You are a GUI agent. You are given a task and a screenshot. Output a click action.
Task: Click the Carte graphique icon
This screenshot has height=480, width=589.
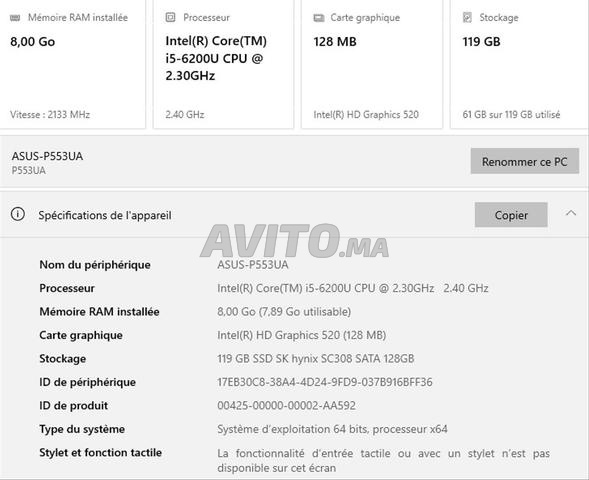pyautogui.click(x=319, y=18)
